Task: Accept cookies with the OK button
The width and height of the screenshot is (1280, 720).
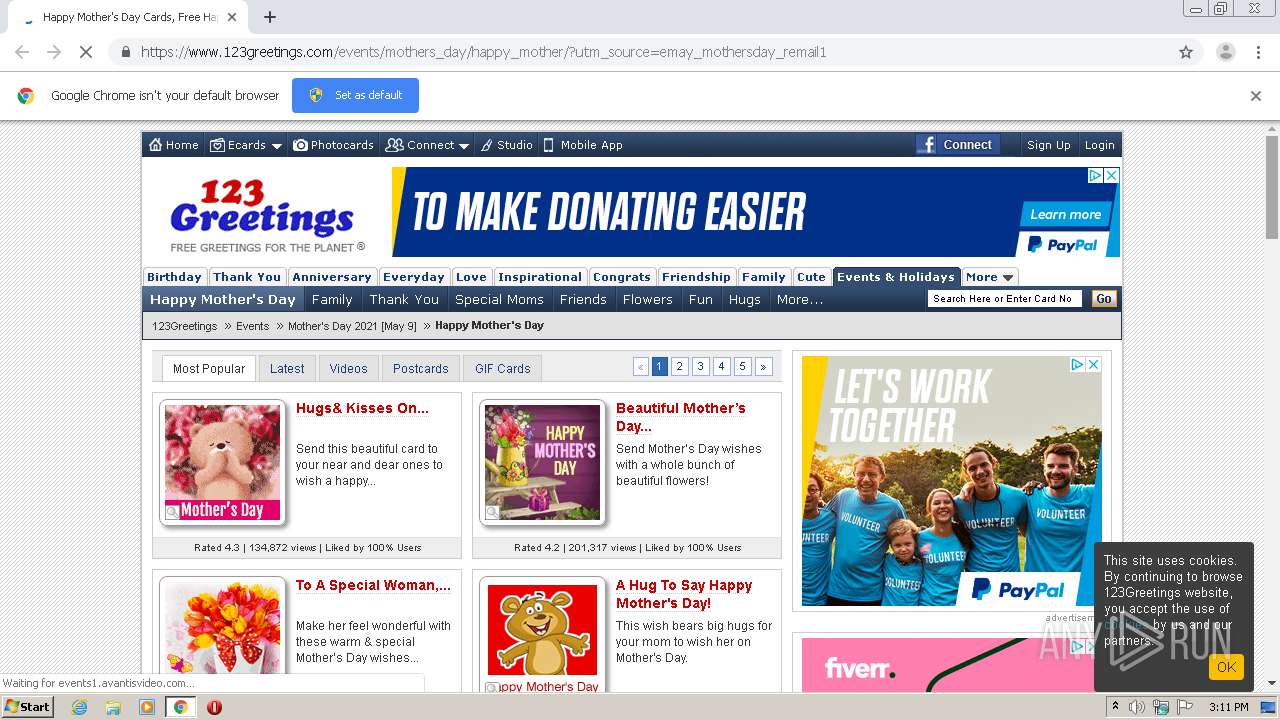Action: pos(1226,667)
